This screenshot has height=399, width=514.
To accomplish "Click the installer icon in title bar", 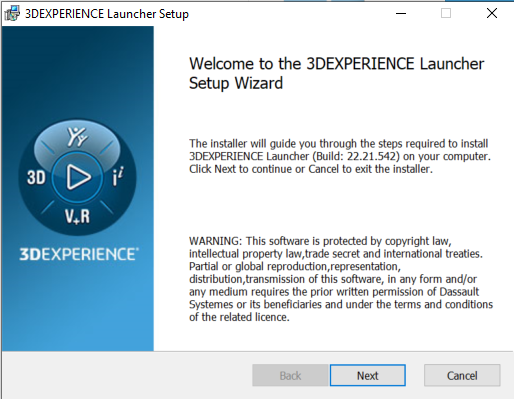I will pos(12,14).
